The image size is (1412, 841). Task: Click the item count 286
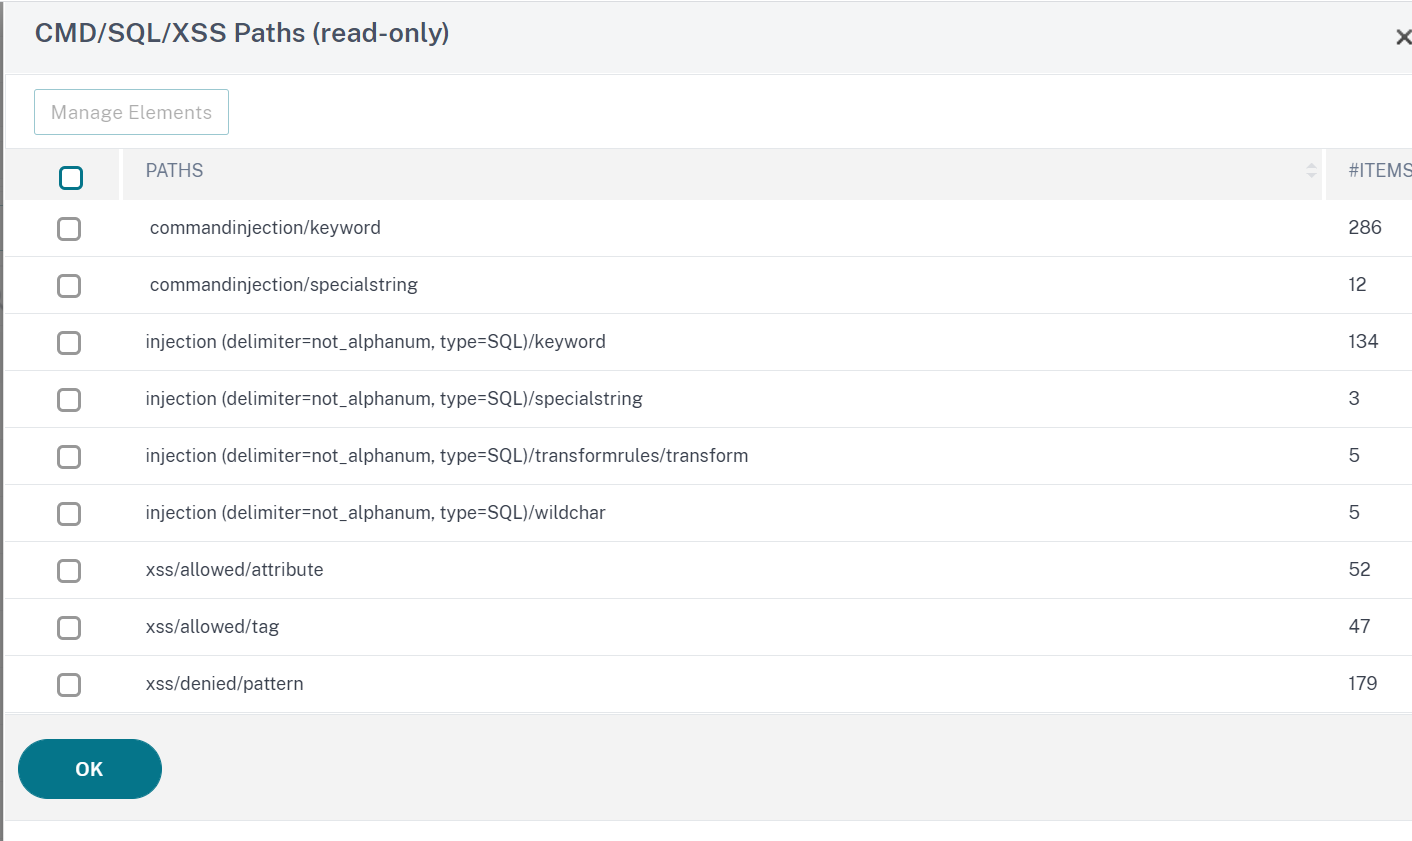(1365, 228)
